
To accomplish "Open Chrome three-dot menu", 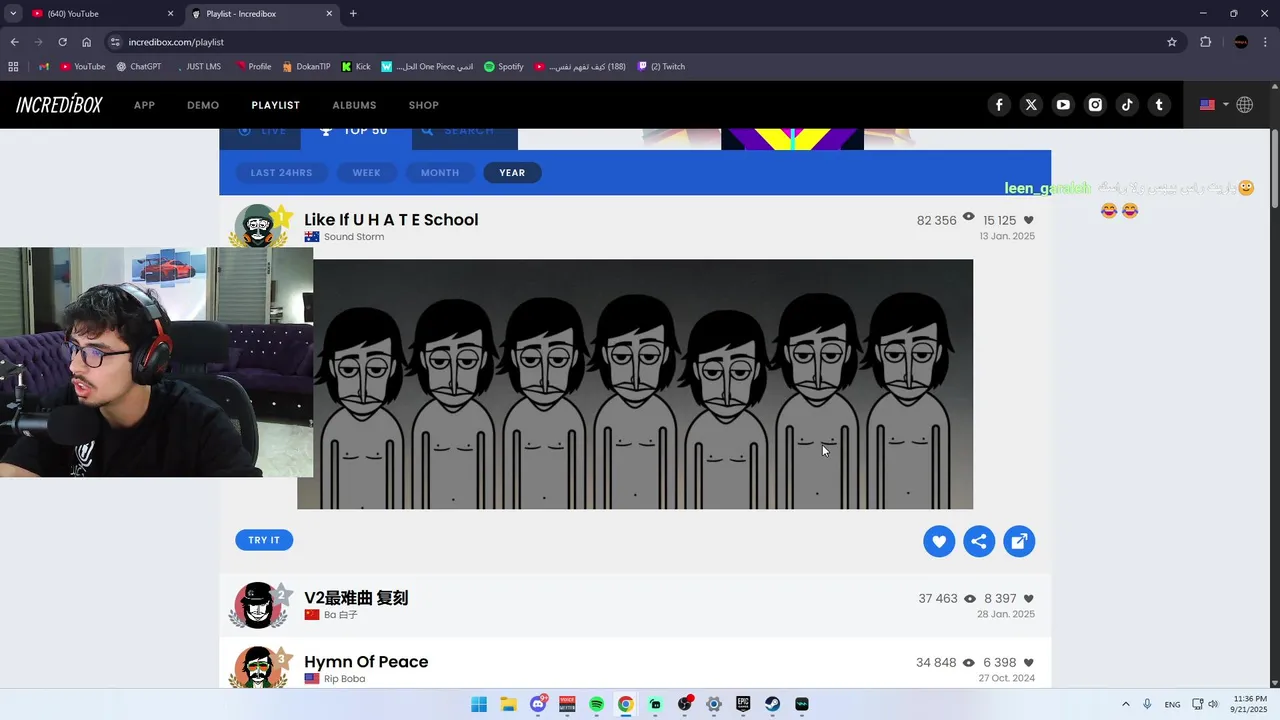I will (x=1266, y=42).
